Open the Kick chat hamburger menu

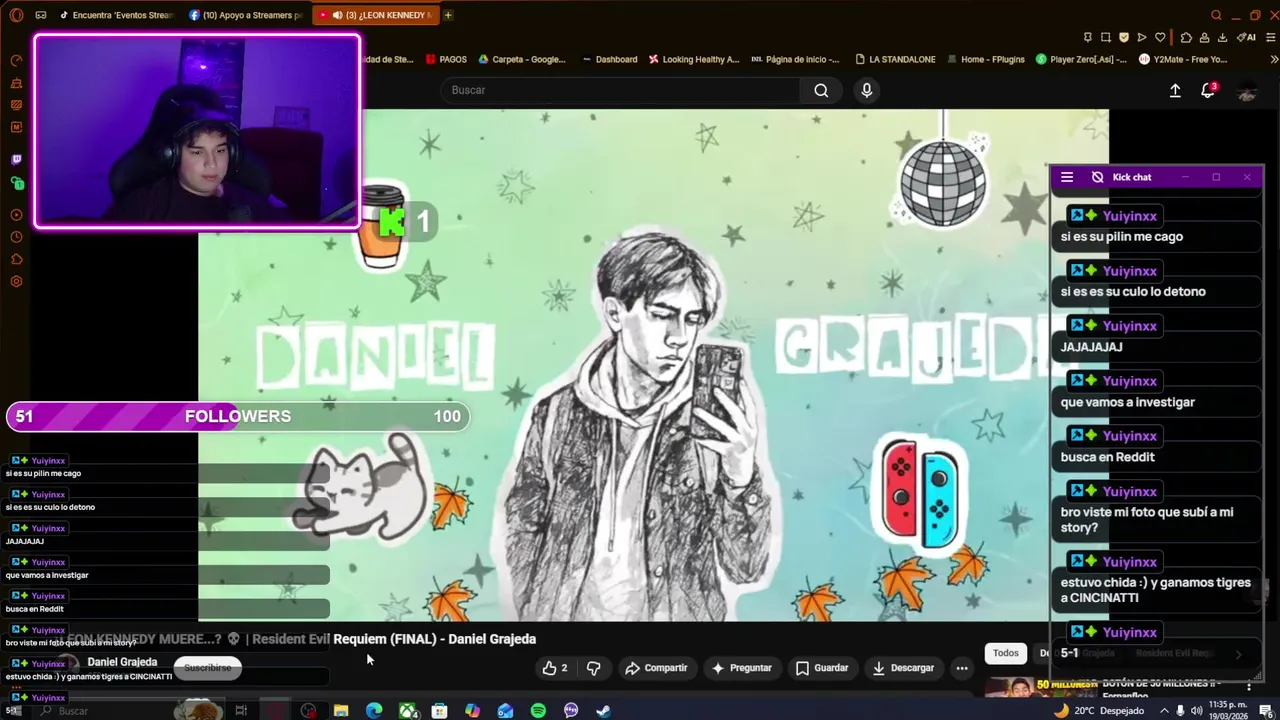(x=1067, y=177)
